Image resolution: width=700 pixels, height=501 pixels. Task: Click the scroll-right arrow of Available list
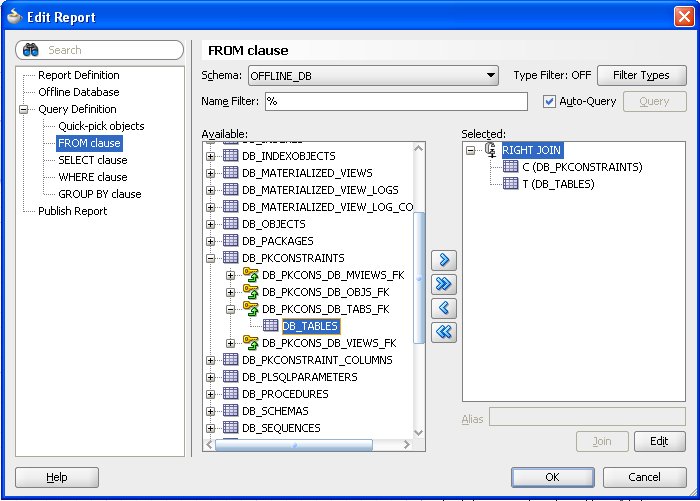click(406, 445)
